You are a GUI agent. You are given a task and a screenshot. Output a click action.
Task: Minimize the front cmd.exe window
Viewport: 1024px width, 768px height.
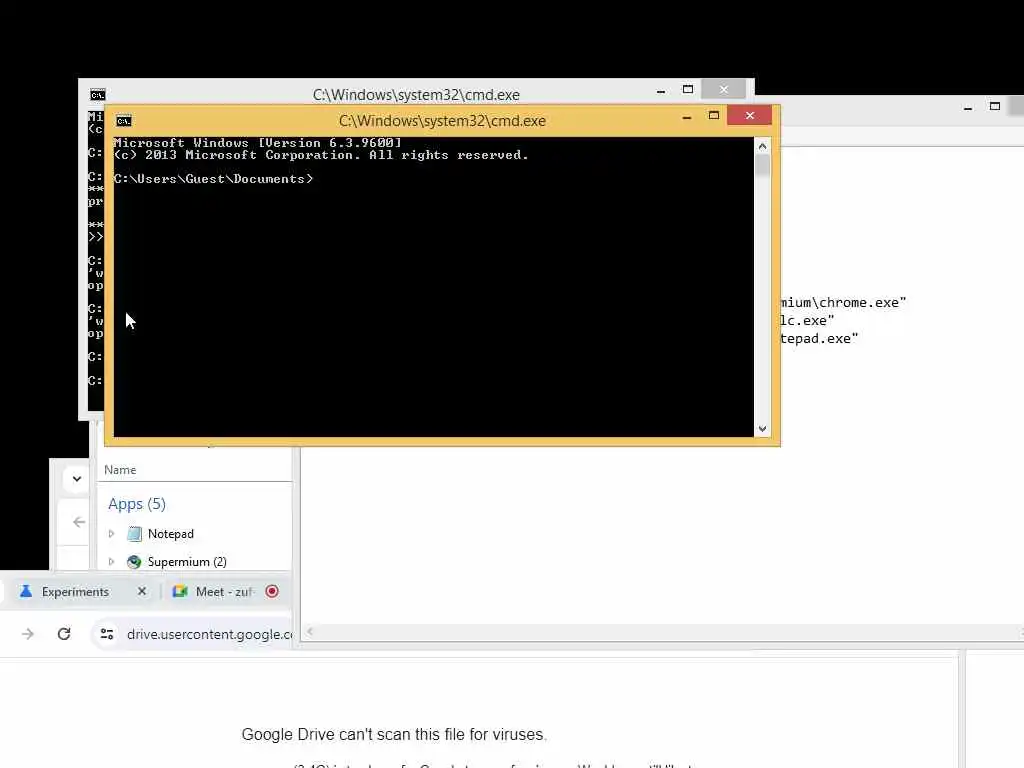[x=686, y=116]
